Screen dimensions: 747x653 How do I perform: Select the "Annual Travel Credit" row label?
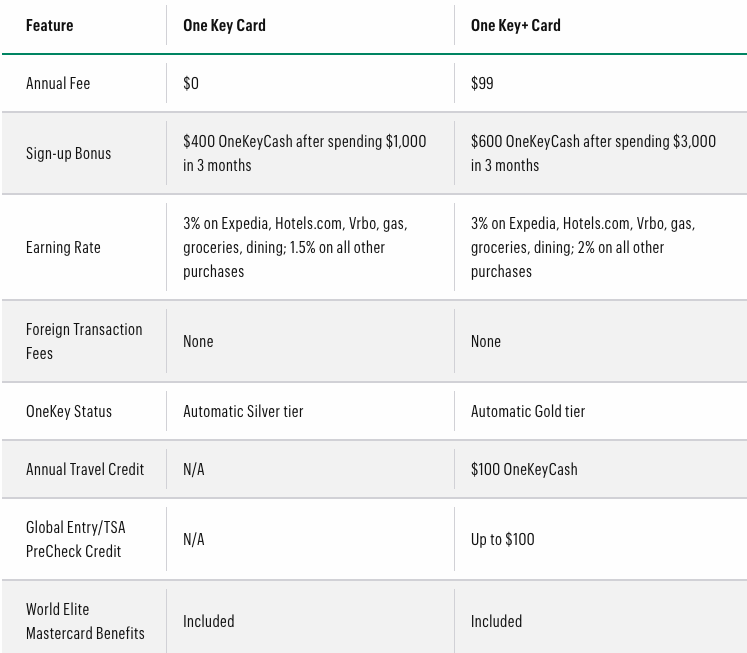coord(85,469)
